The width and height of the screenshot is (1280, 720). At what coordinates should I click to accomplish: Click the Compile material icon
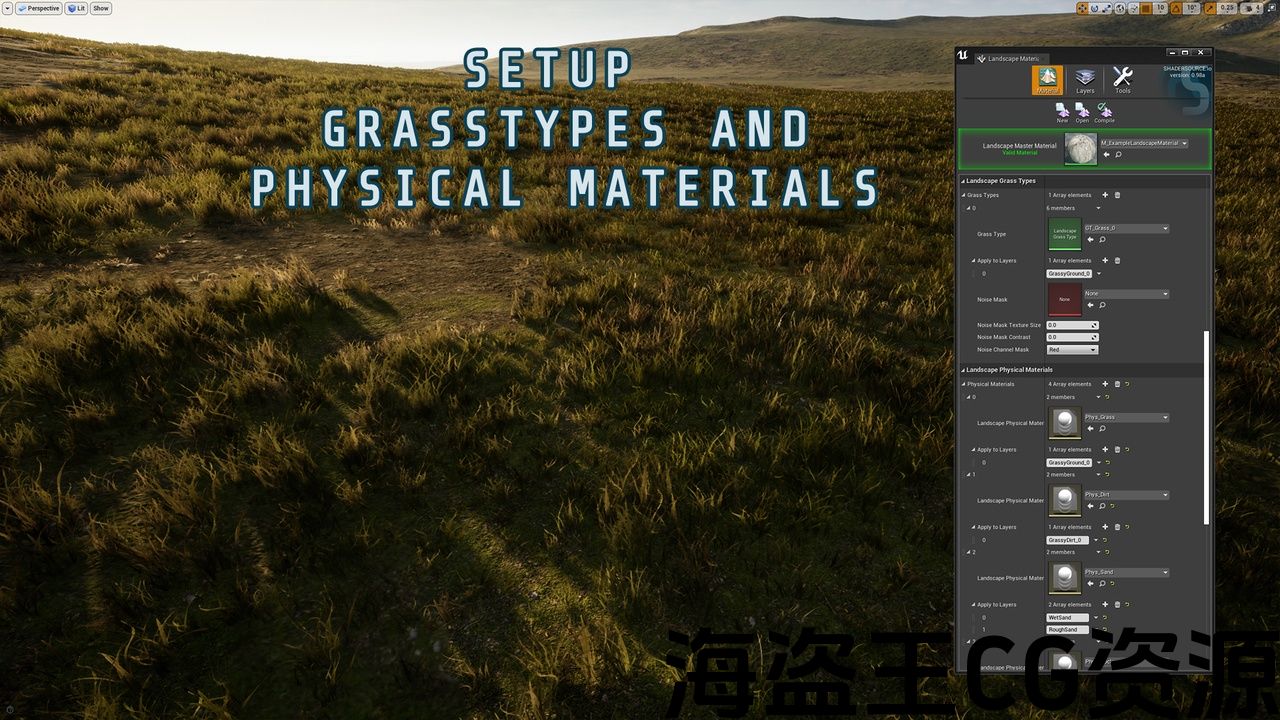pyautogui.click(x=1104, y=111)
